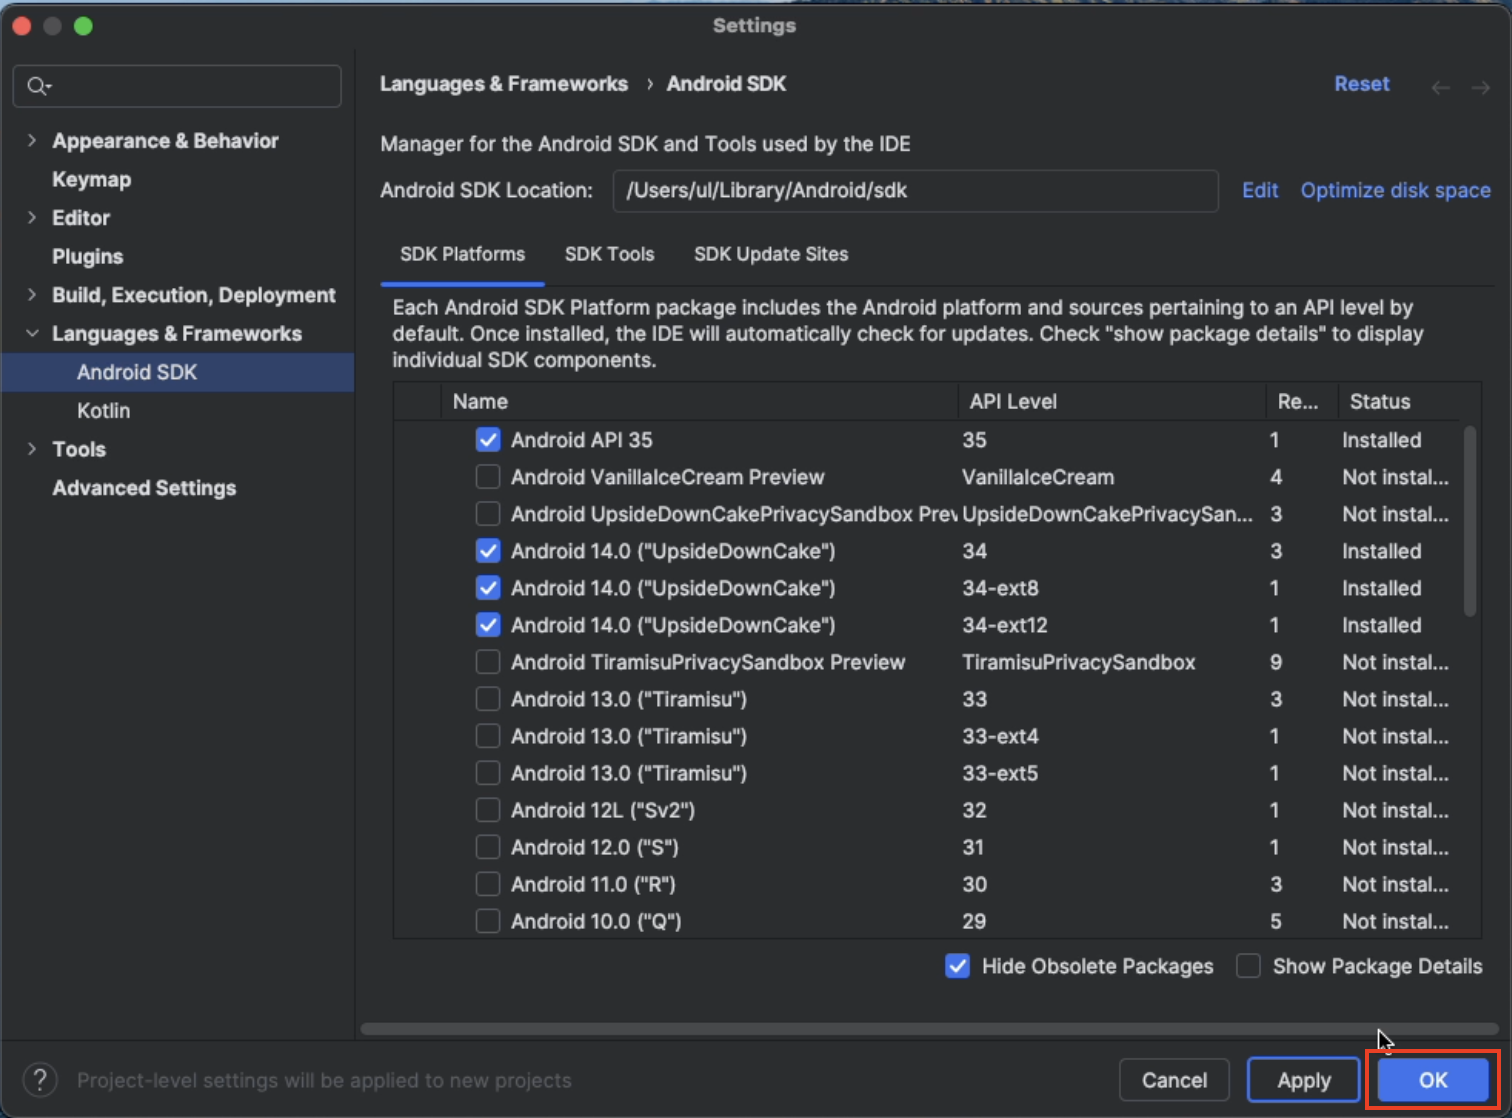
Task: Check Android 11.0 R platform
Action: [488, 884]
